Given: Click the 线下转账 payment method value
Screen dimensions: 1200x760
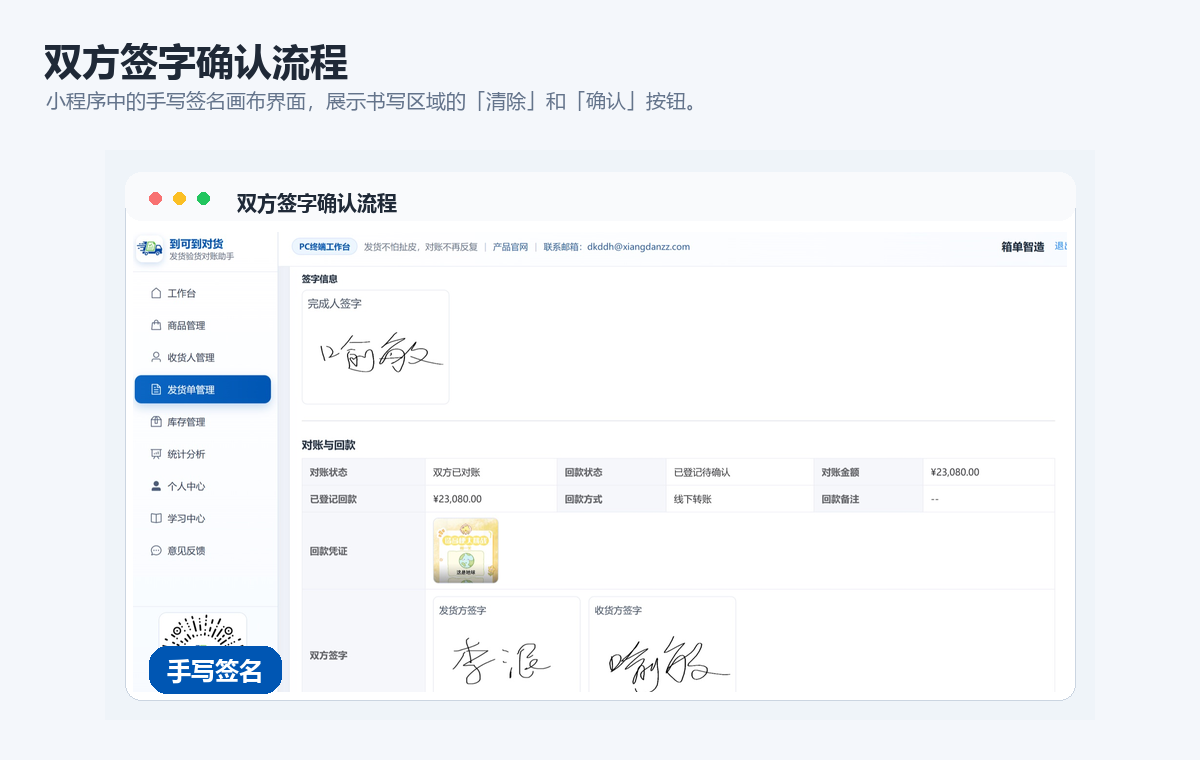Looking at the screenshot, I should (693, 499).
